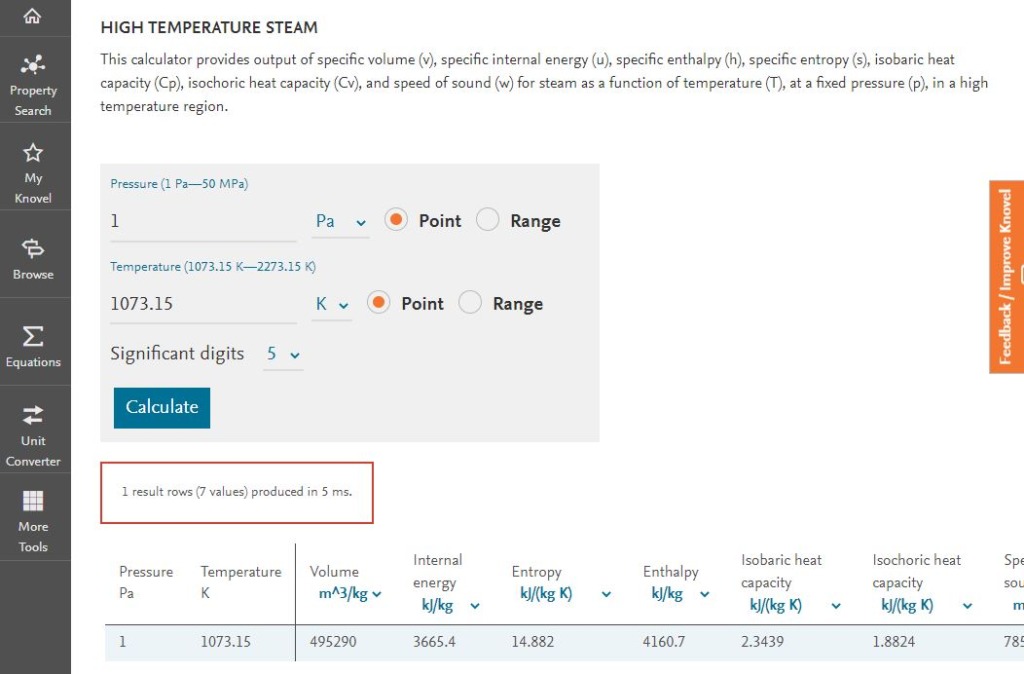Click the Pressure value input field
This screenshot has width=1024, height=674.
(203, 221)
